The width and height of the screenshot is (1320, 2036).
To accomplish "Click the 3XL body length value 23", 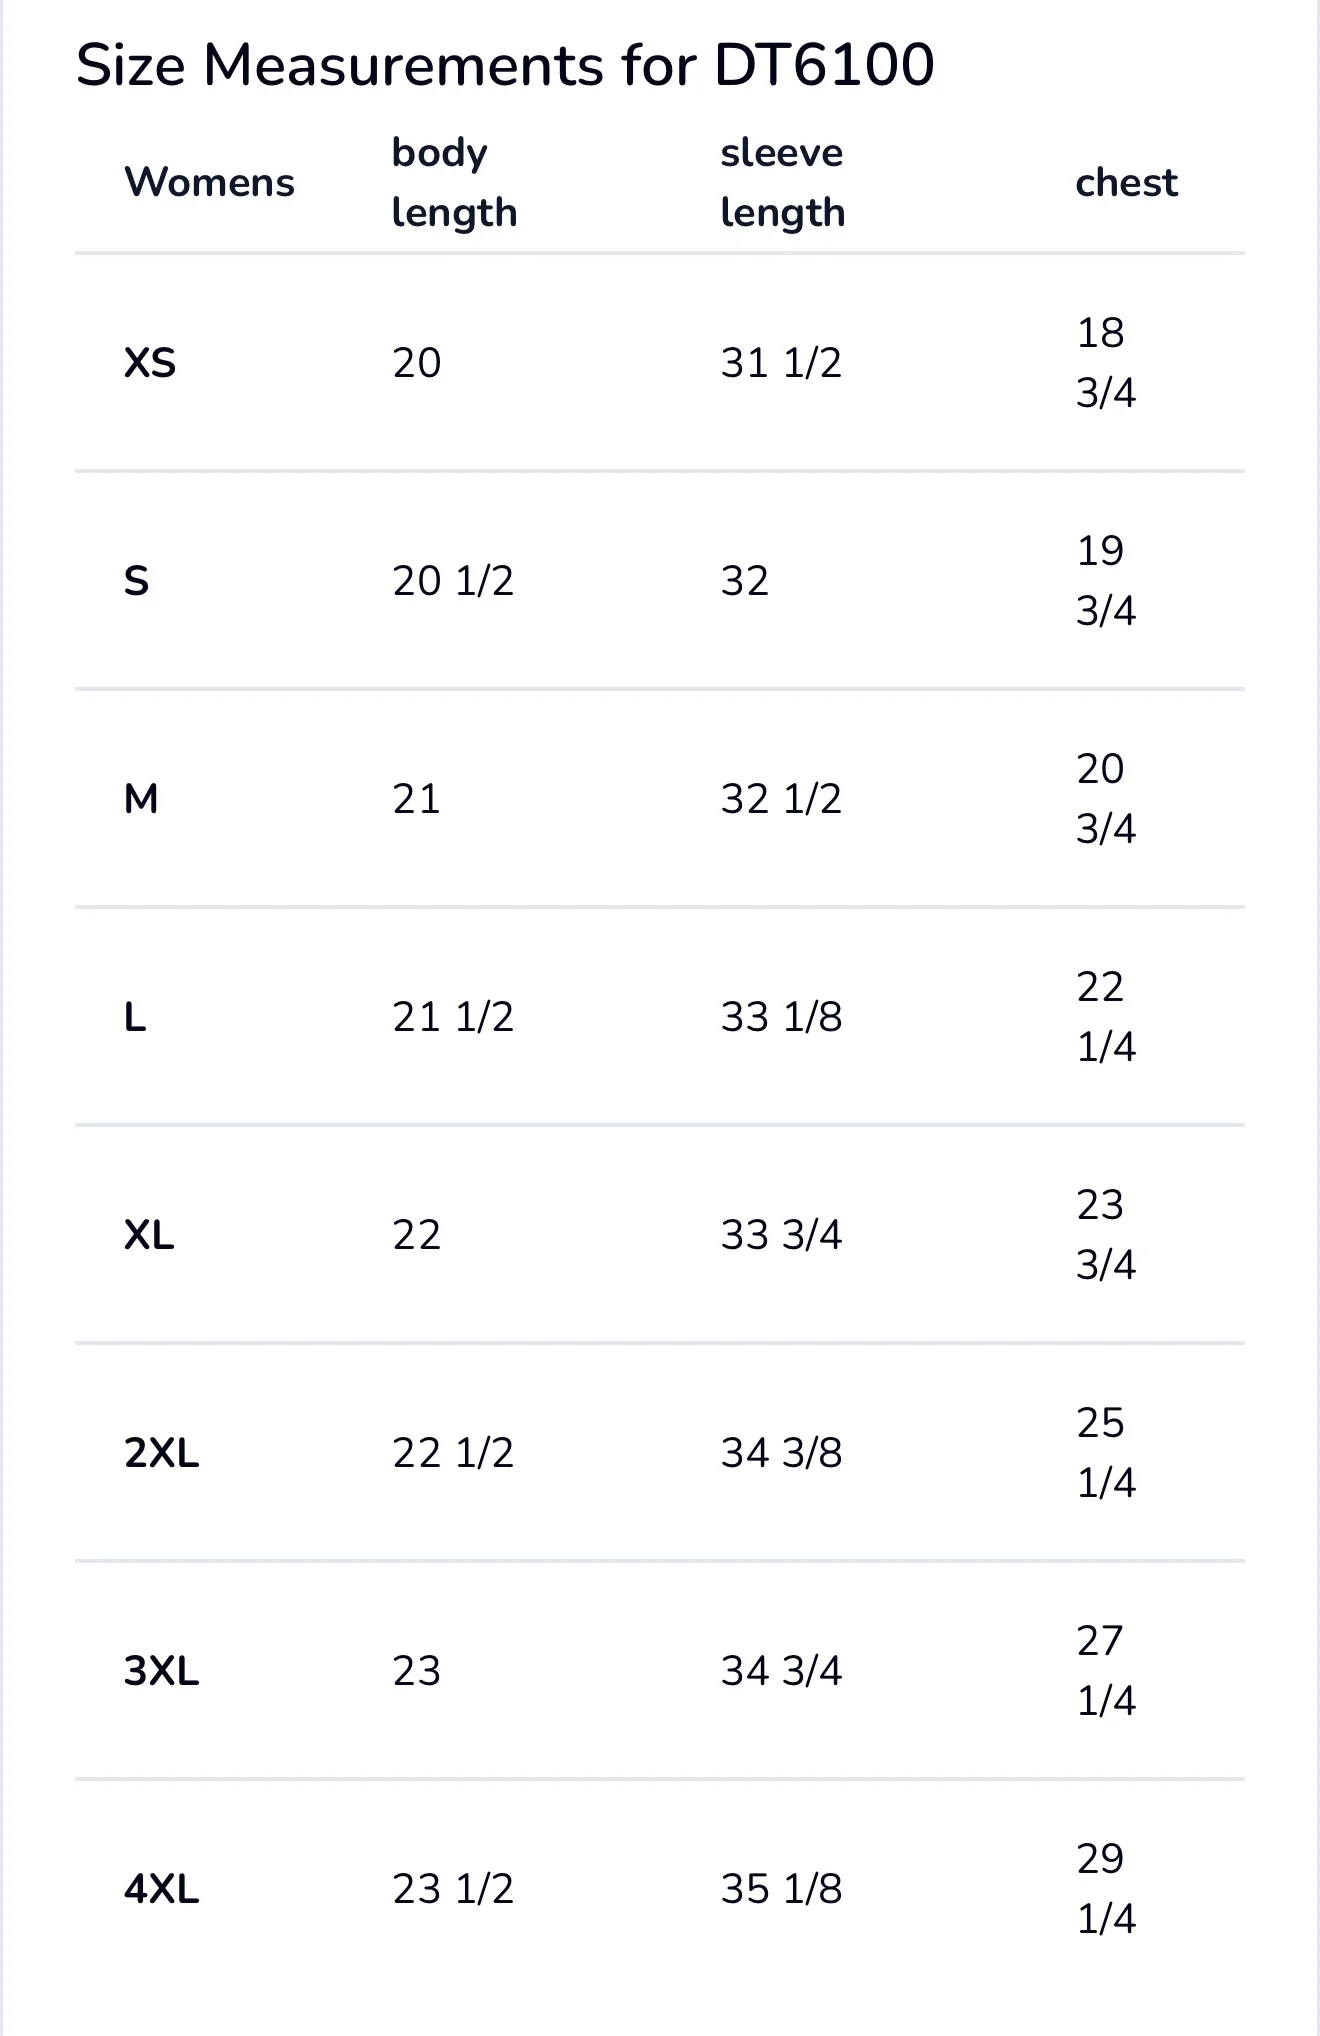I will point(416,1671).
